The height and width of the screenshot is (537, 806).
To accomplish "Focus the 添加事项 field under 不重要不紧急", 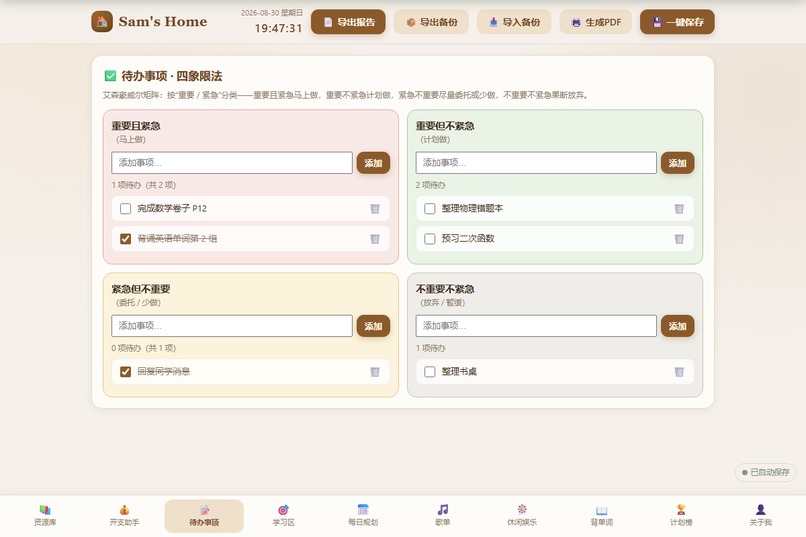I will 536,326.
